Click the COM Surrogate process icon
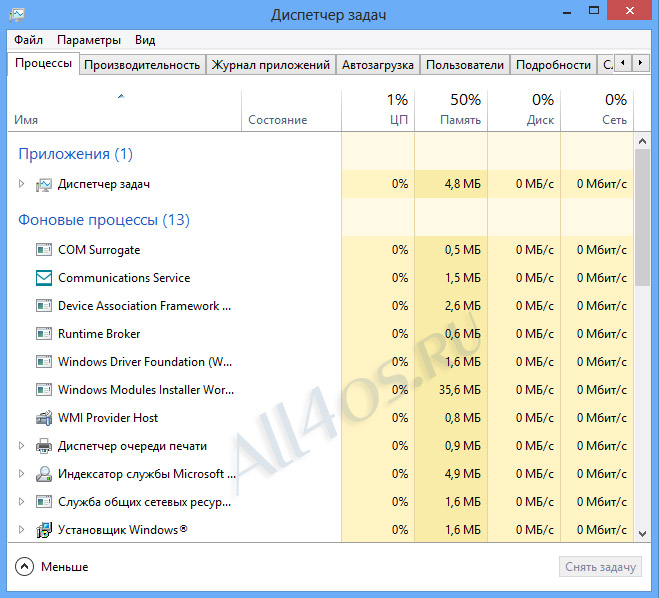 [x=44, y=250]
